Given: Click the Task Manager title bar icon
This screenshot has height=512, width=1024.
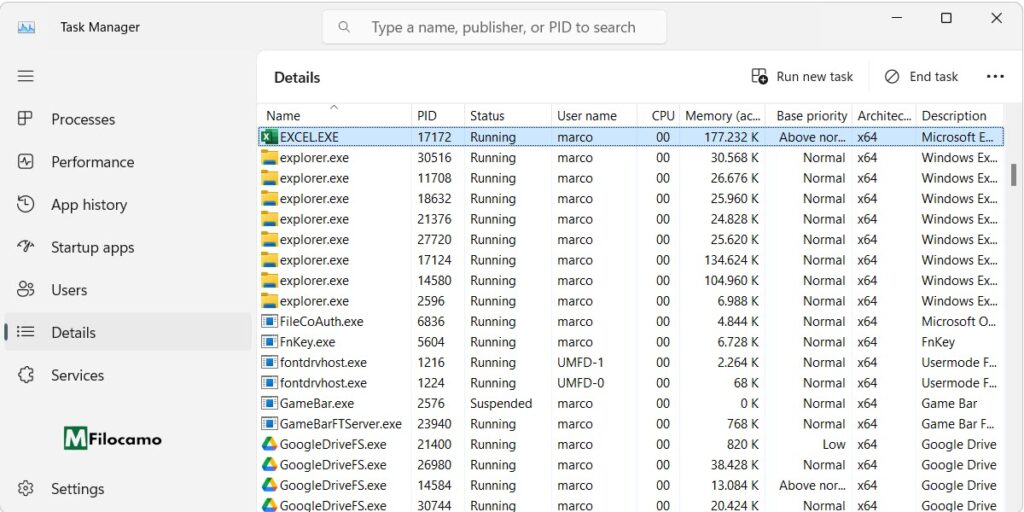Looking at the screenshot, I should 26,27.
